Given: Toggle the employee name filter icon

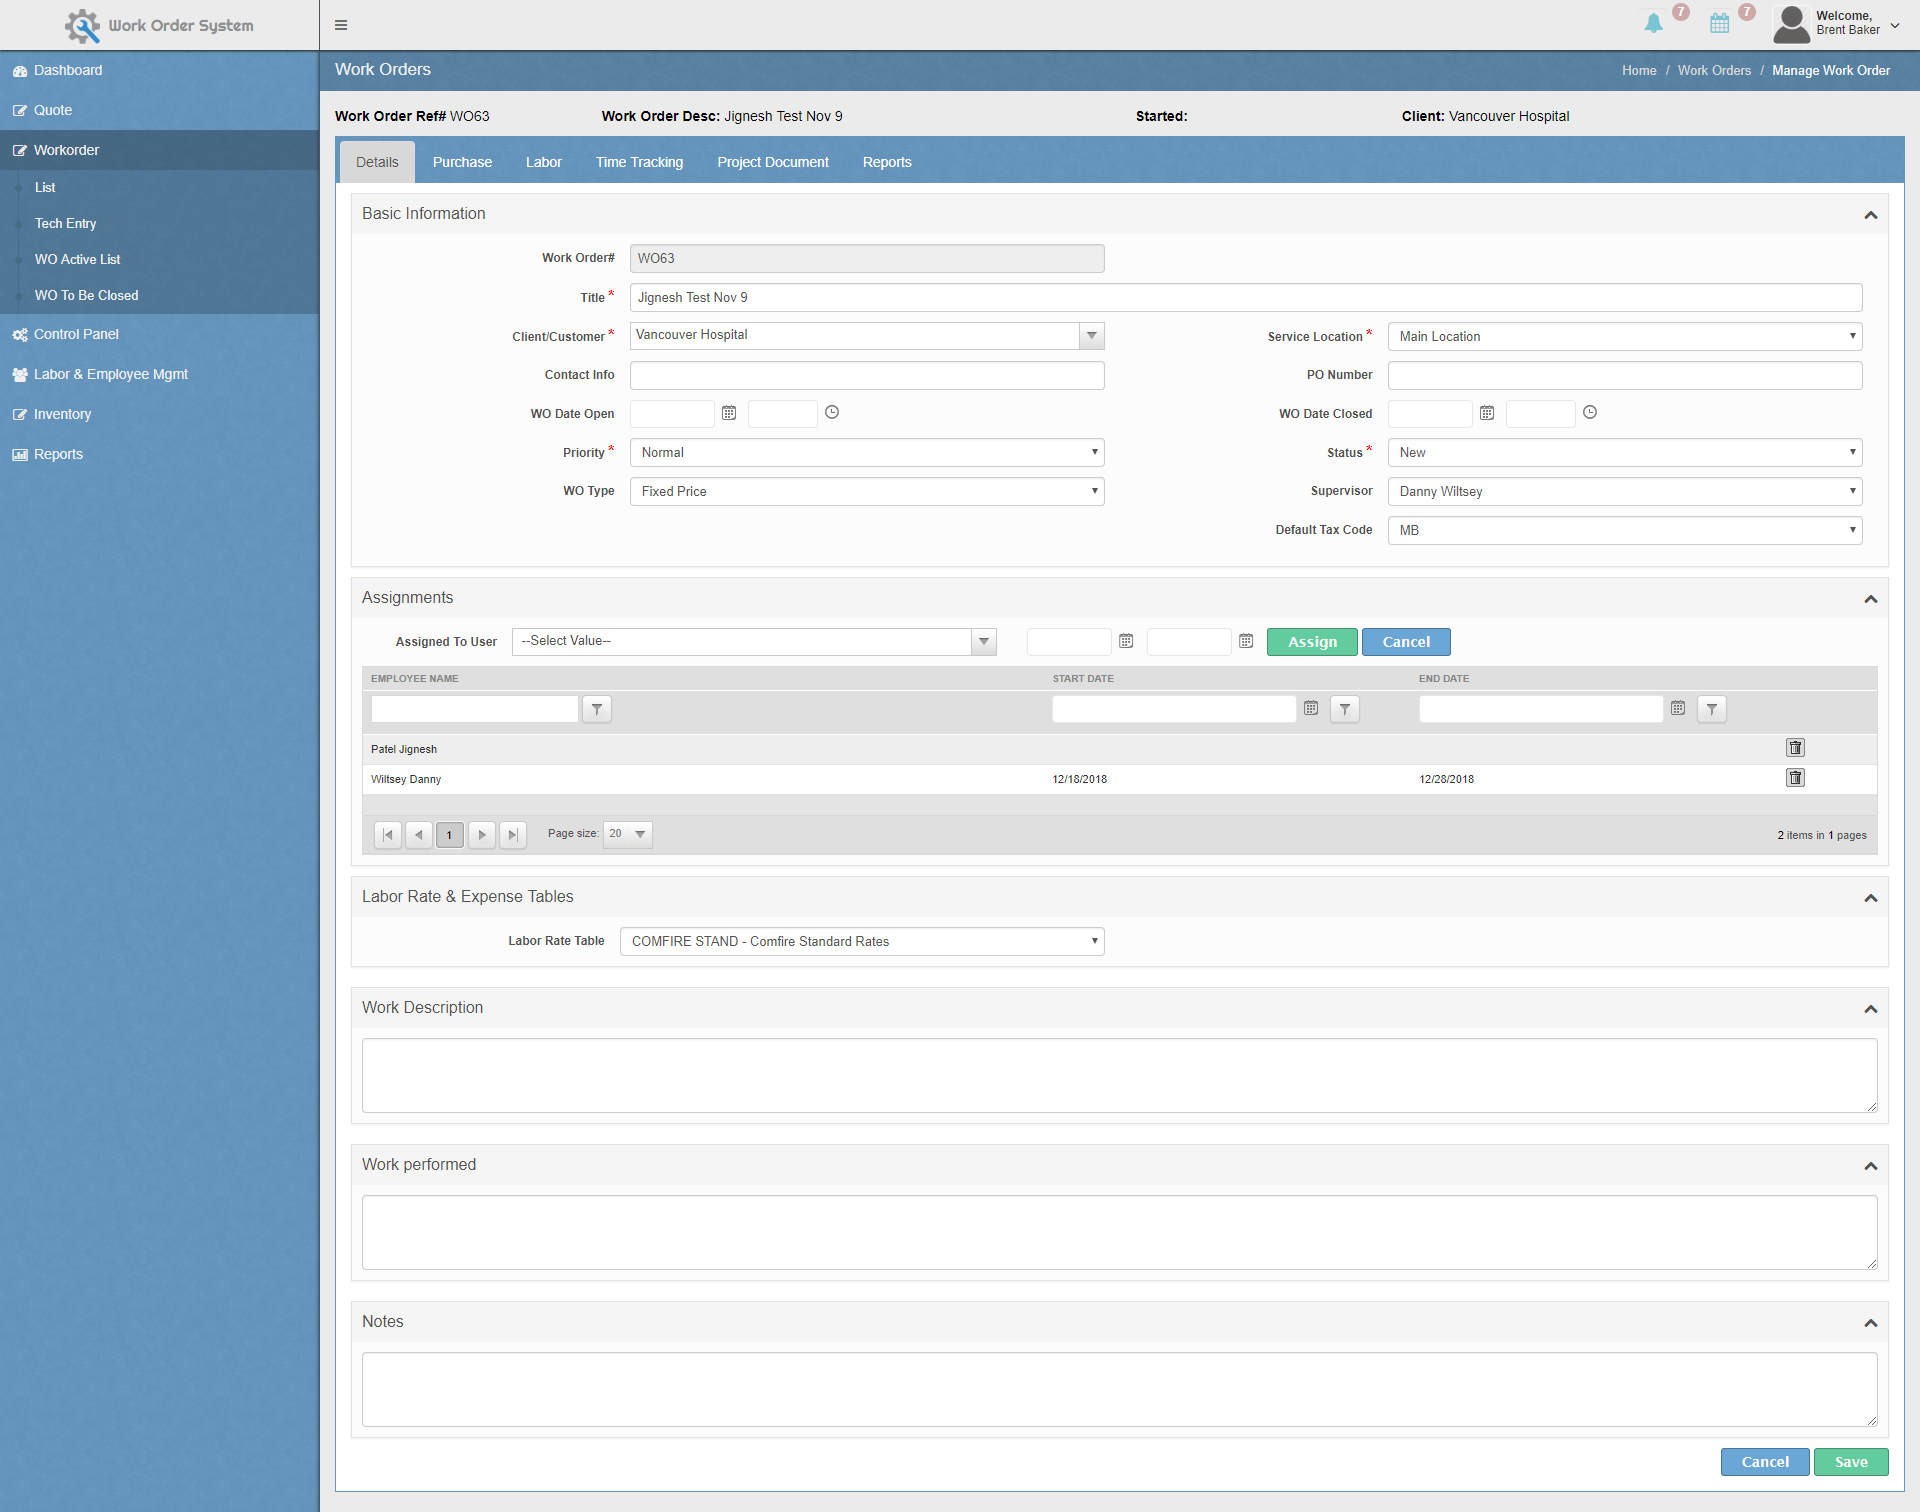Looking at the screenshot, I should 597,709.
